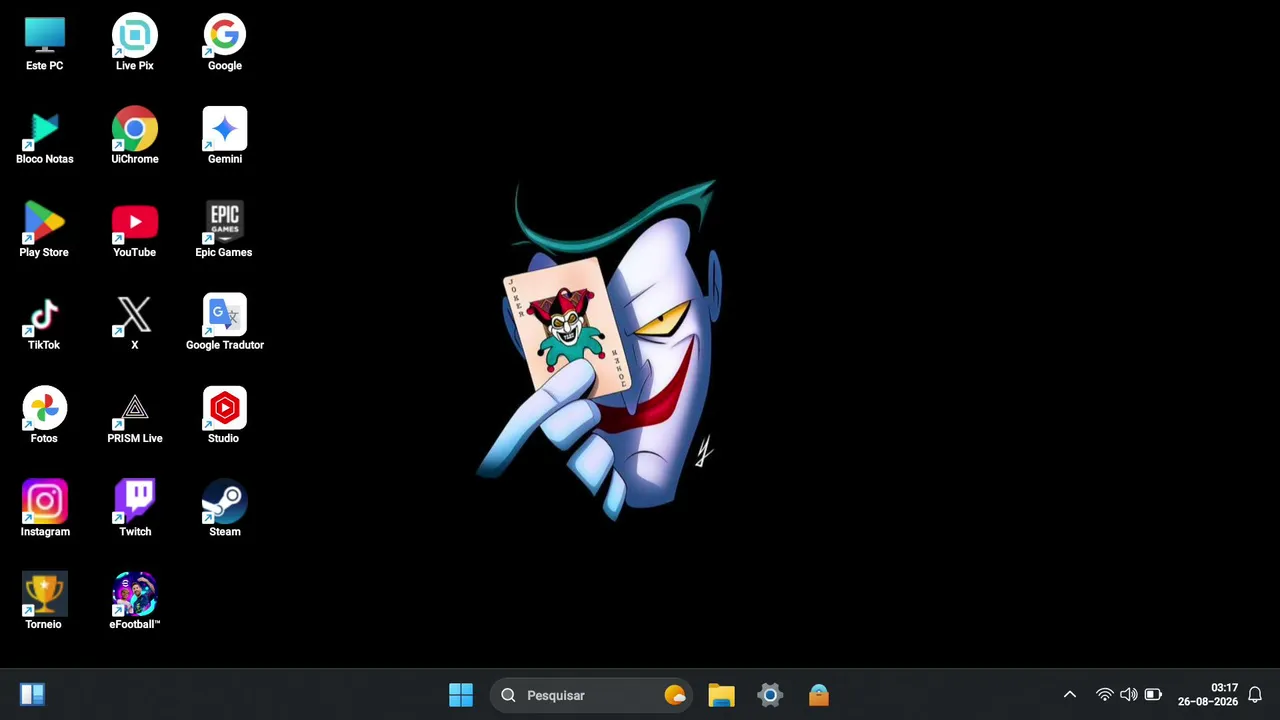Click the Epic Games launcher shortcut

point(224,230)
